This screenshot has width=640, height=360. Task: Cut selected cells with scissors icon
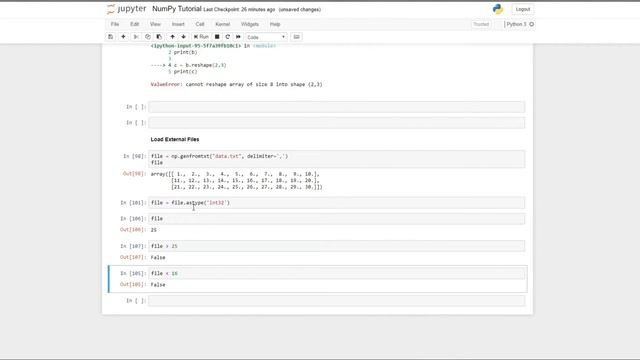tap(136, 37)
